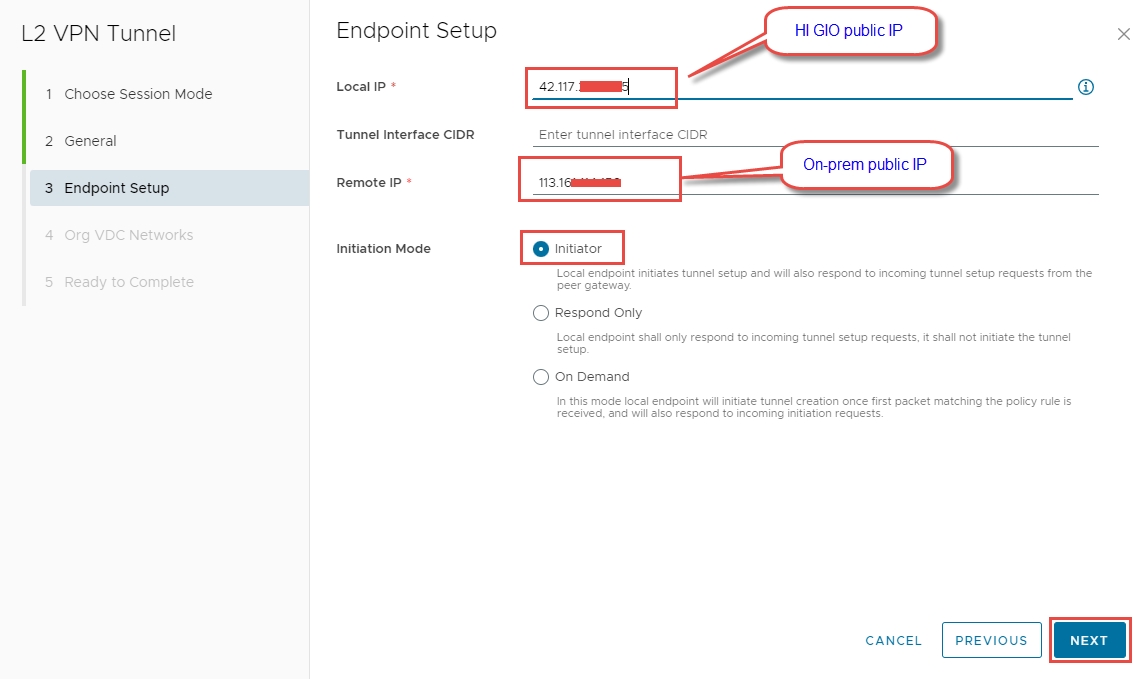Click the HI GIO public IP callout
1143x679 pixels.
(x=849, y=31)
